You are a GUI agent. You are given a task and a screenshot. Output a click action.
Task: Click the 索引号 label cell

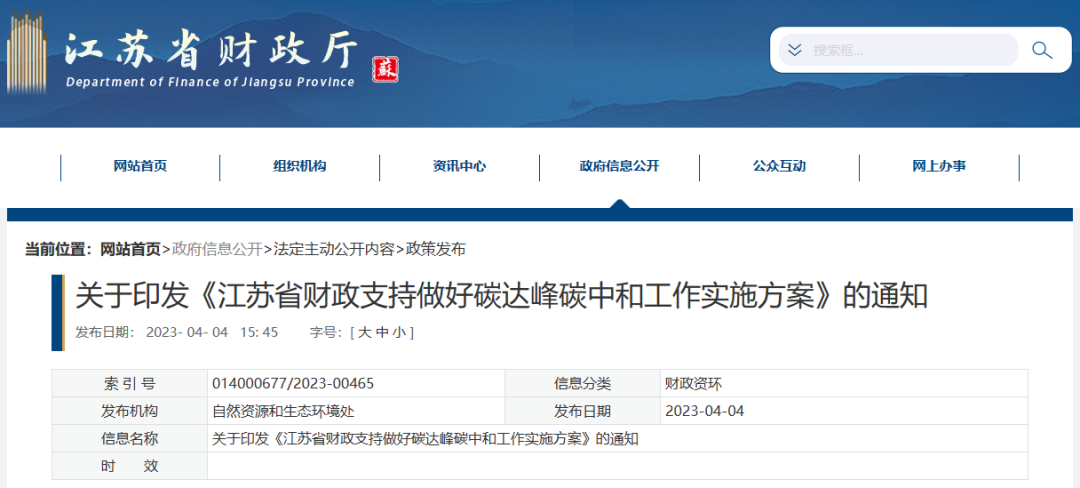click(x=129, y=383)
